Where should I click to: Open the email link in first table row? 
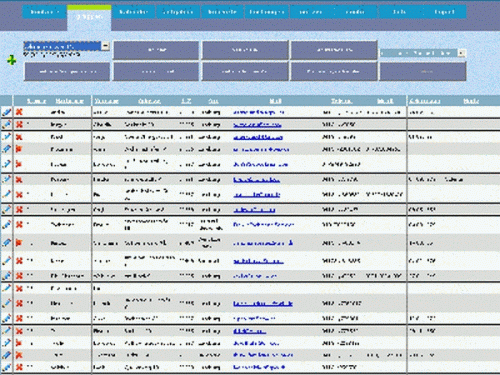point(258,112)
